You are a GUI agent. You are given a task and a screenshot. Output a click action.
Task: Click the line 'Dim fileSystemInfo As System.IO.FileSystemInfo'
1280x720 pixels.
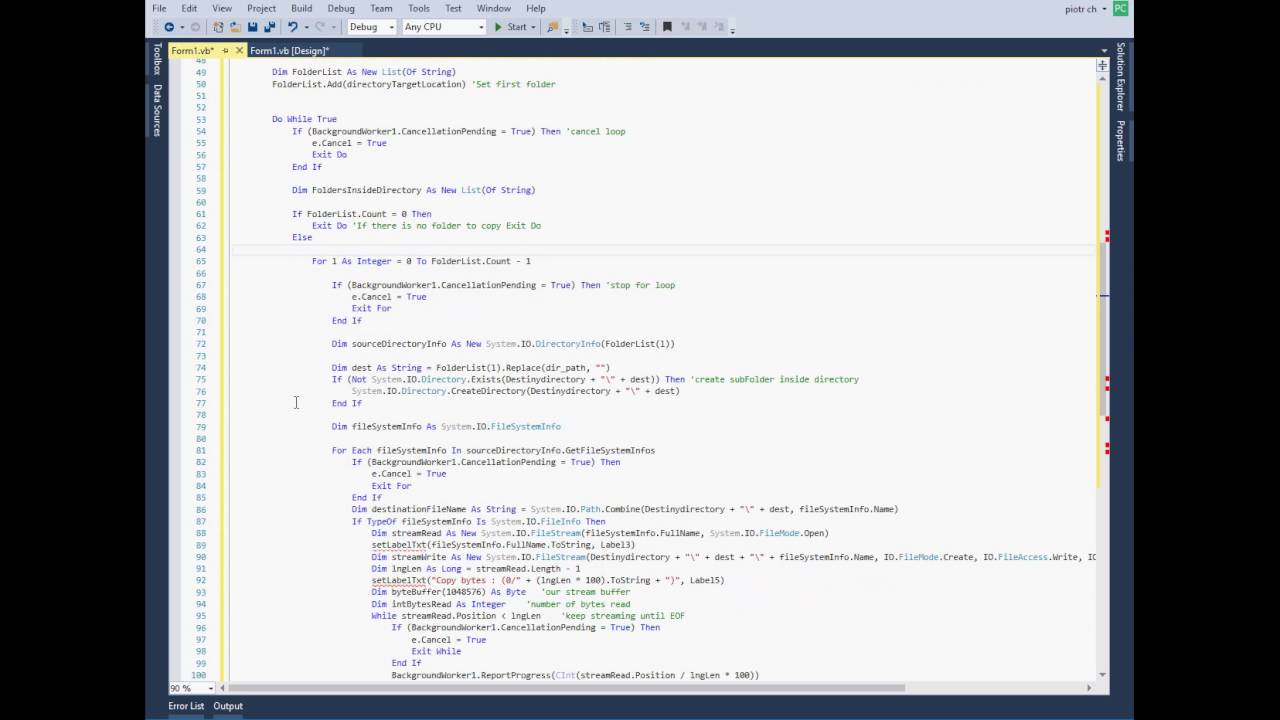(446, 427)
